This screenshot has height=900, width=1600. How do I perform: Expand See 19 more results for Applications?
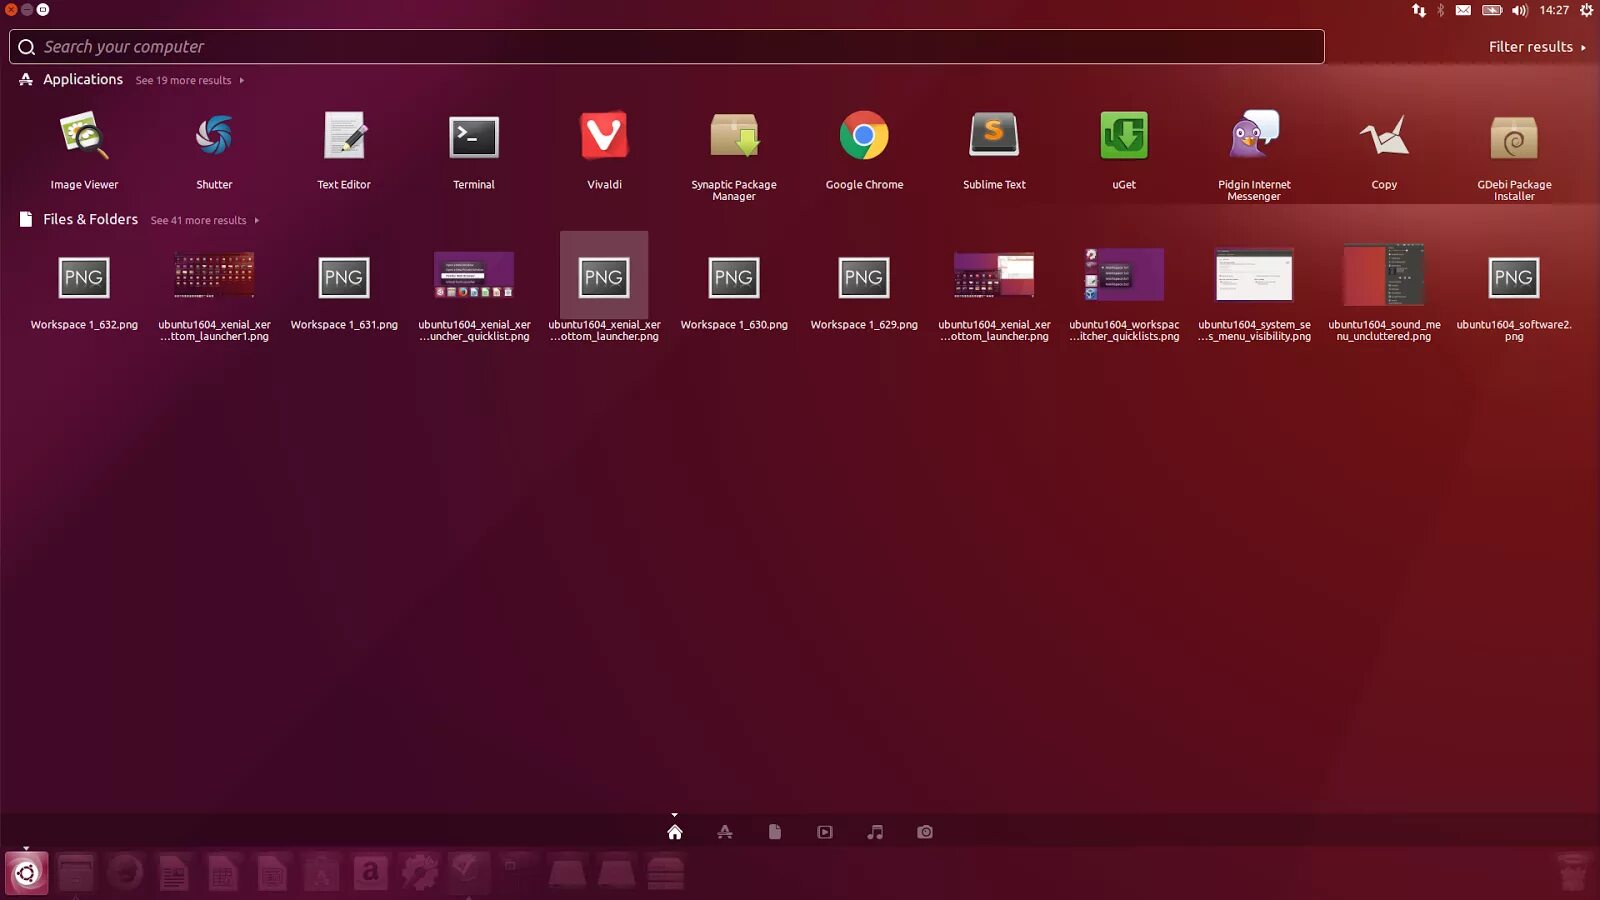click(189, 80)
